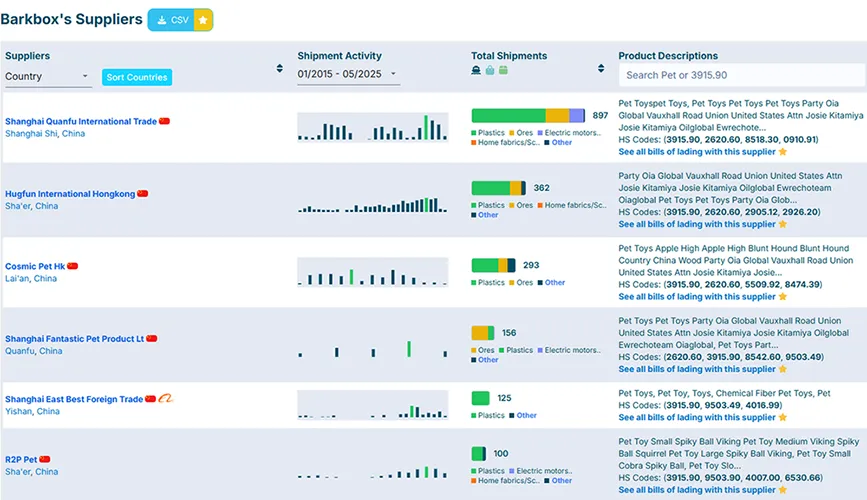Click Other category link for Hugfun
The width and height of the screenshot is (867, 500).
pos(488,215)
